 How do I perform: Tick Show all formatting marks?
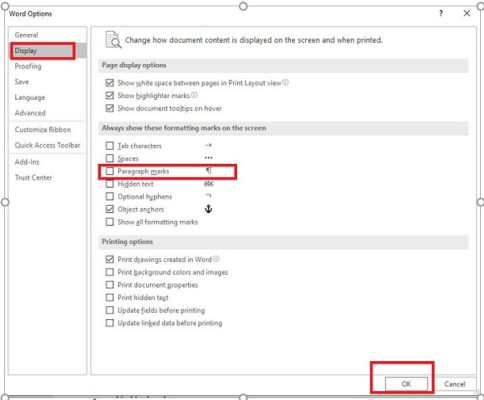point(110,222)
